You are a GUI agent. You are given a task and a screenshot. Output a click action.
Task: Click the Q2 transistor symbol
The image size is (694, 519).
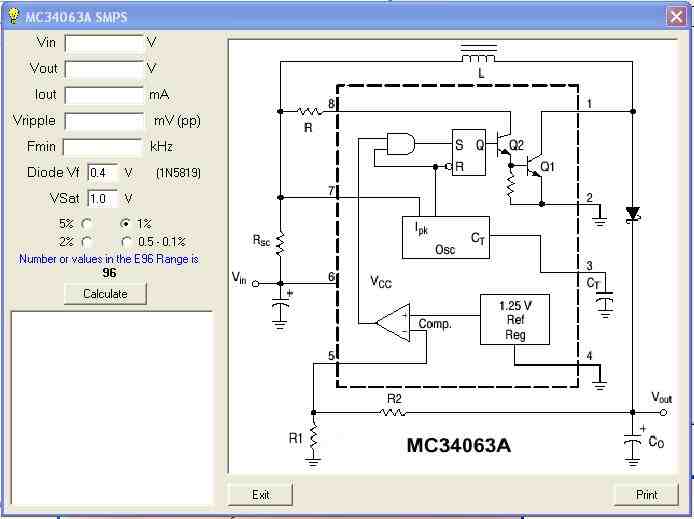click(504, 143)
